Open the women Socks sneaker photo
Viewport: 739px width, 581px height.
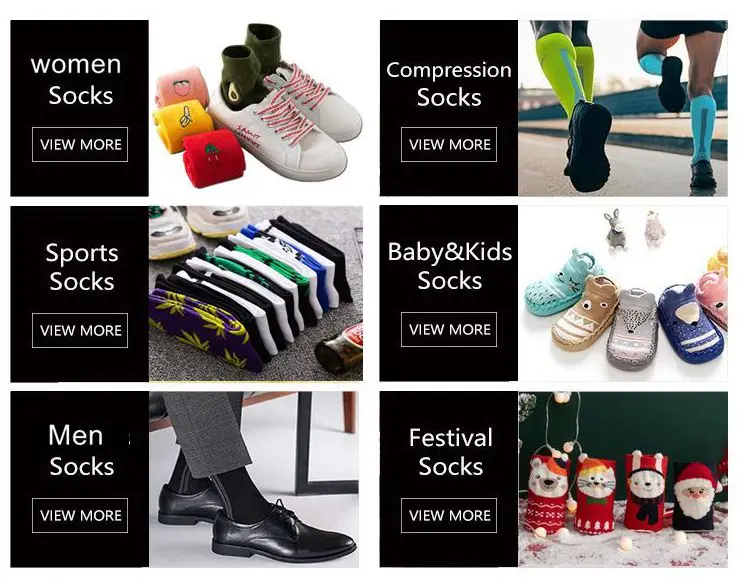pyautogui.click(x=256, y=108)
